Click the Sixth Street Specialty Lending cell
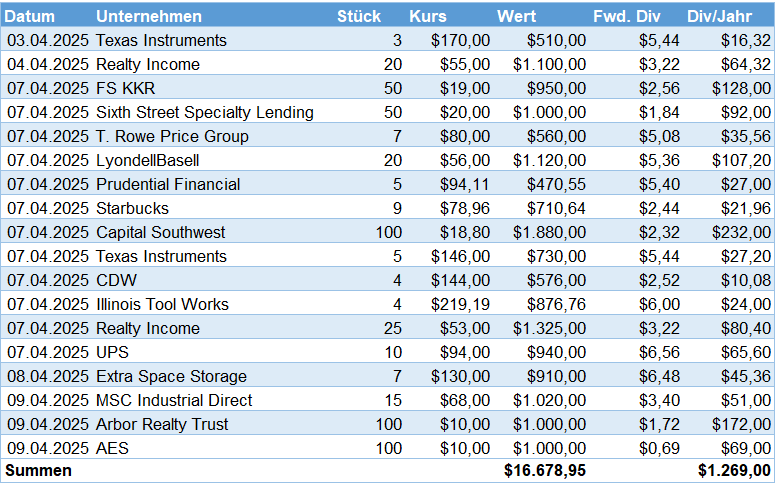This screenshot has height=486, width=779. coord(205,112)
